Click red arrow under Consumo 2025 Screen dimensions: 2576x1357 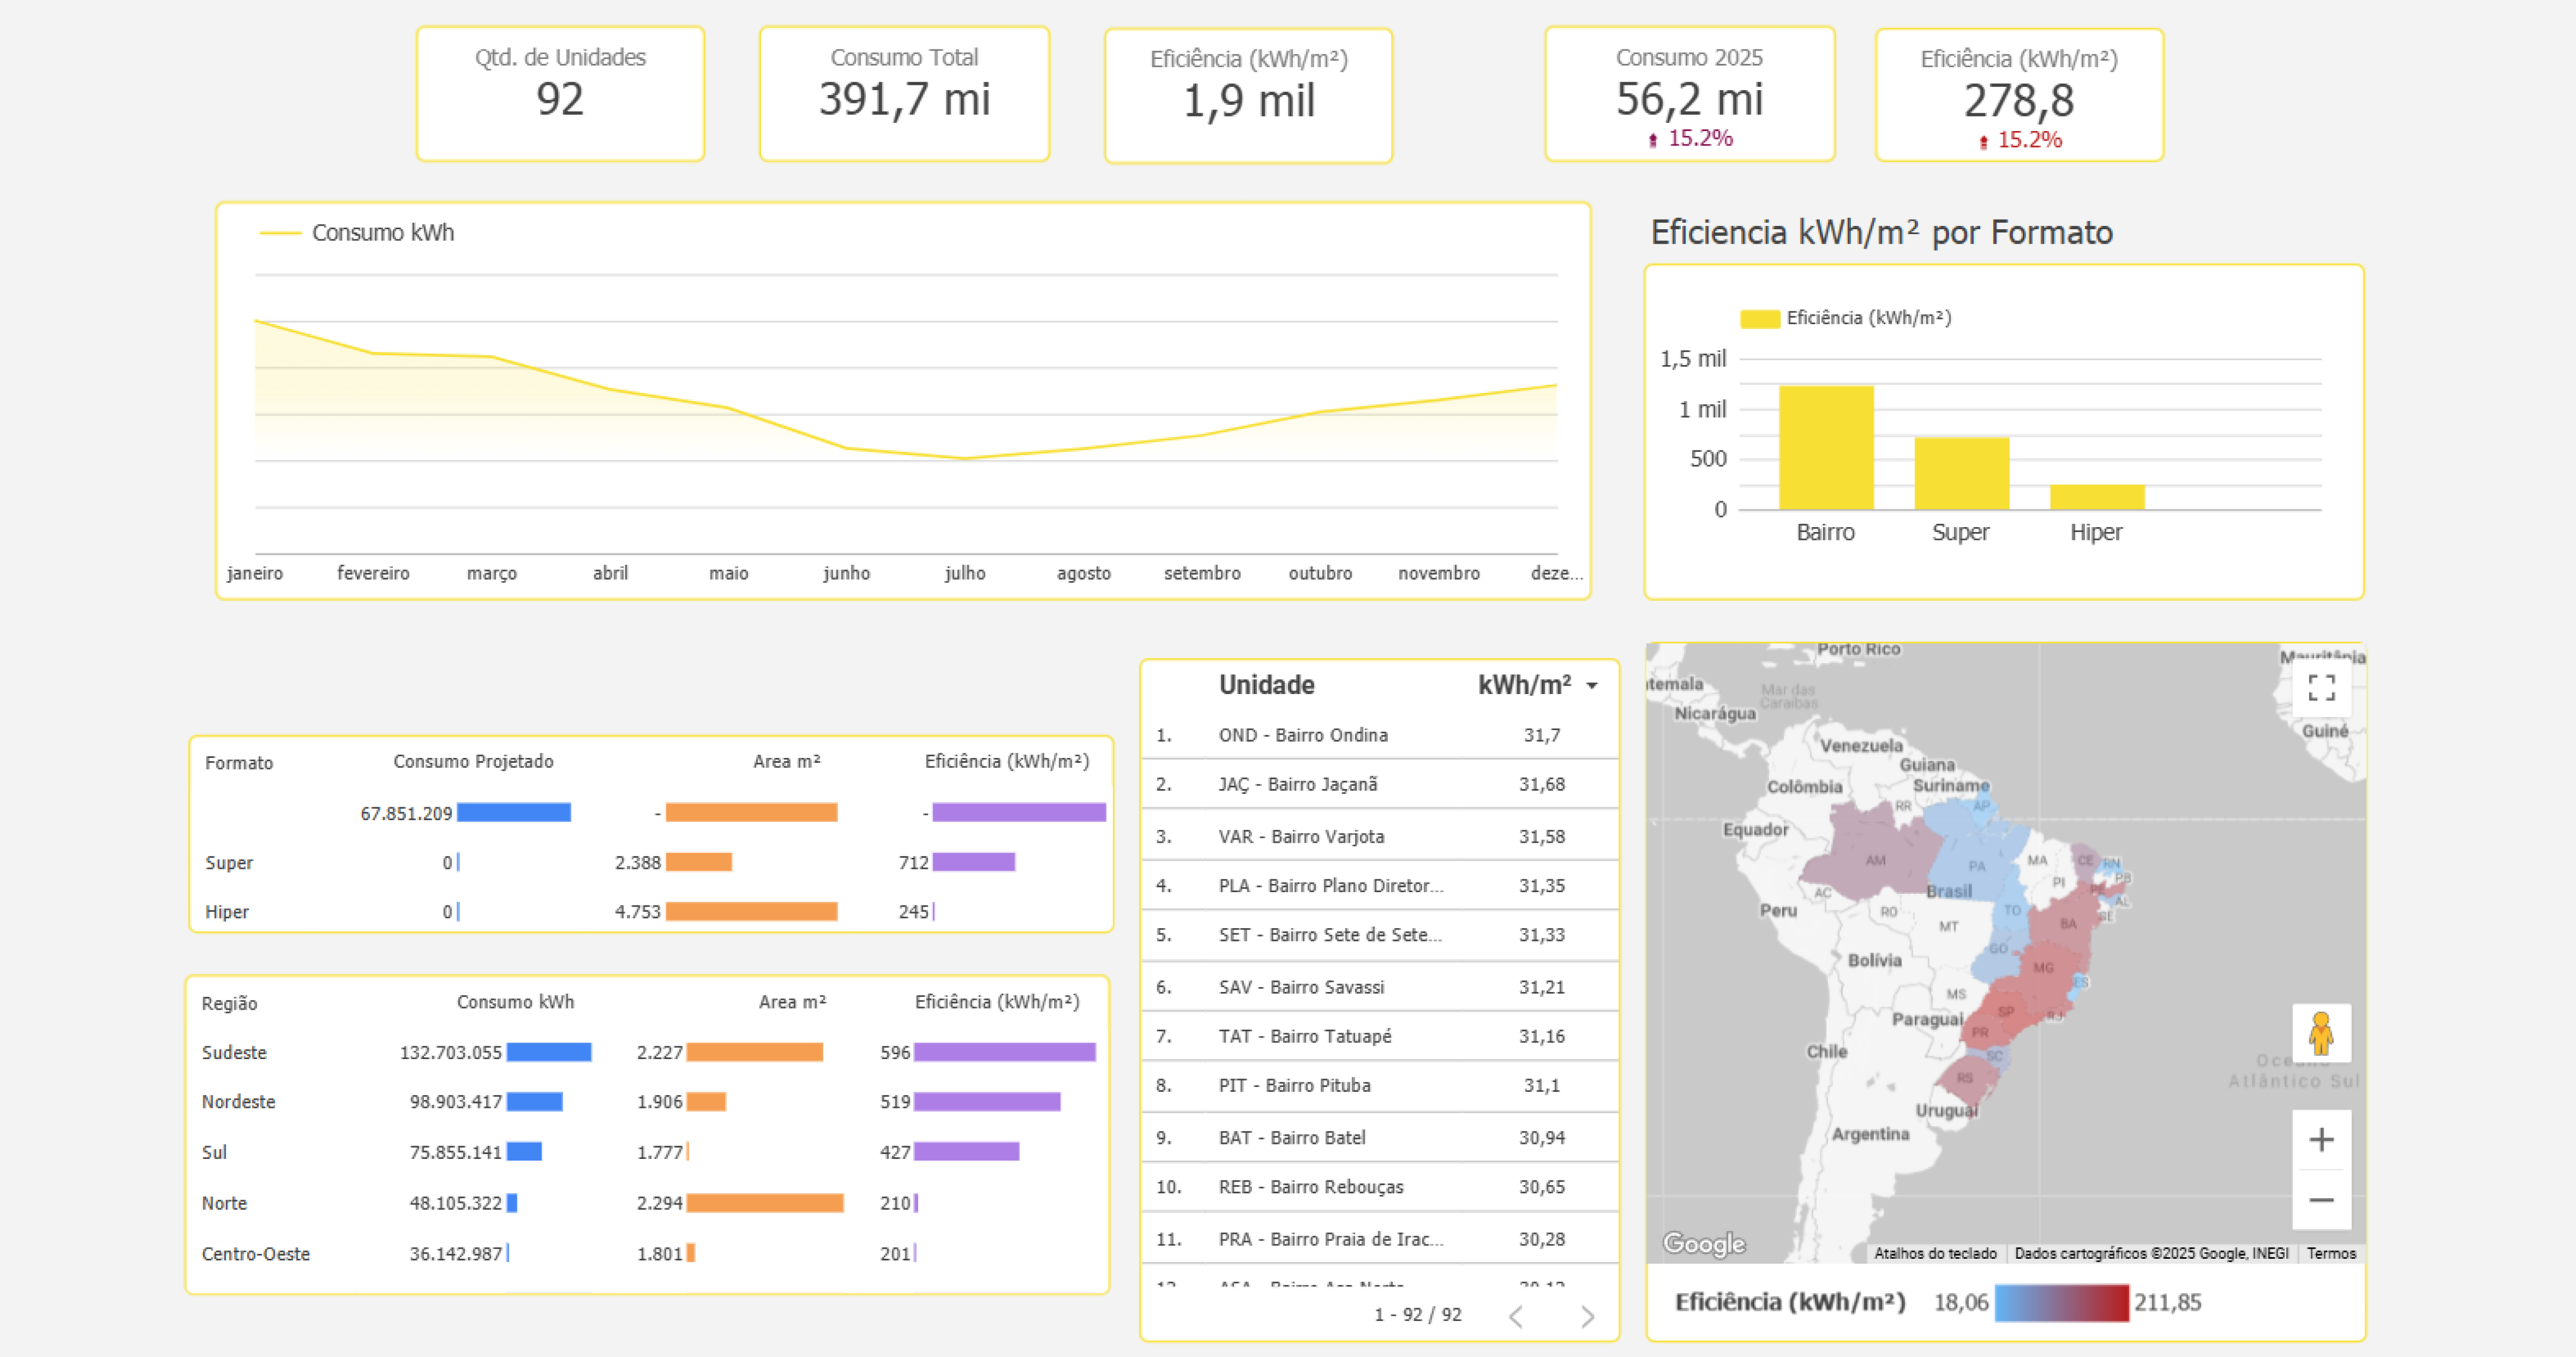click(1653, 140)
